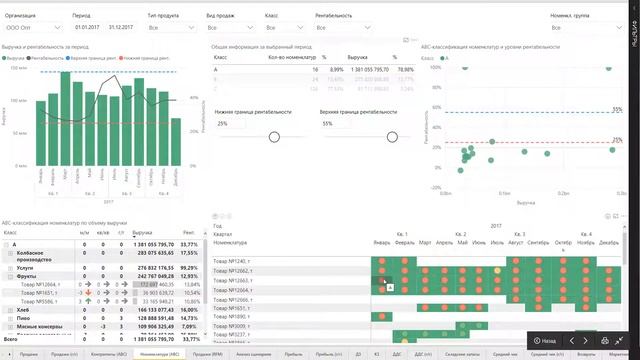The width and height of the screenshot is (640, 360).
Task: Click scroll down arrow of ABC table
Action: point(205,334)
